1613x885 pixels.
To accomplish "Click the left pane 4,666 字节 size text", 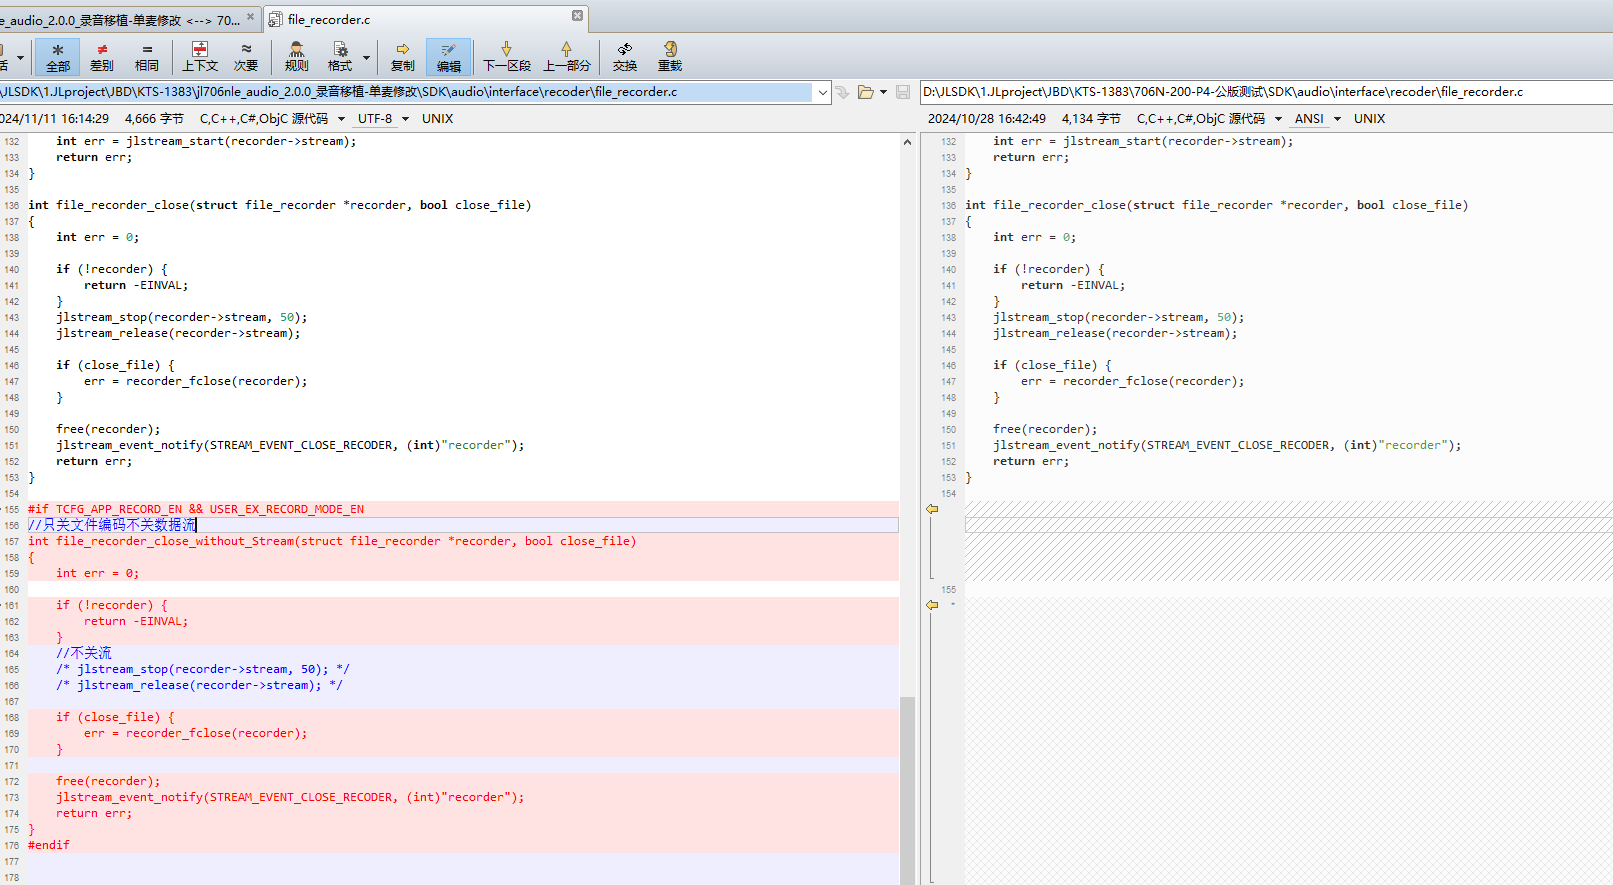I will pyautogui.click(x=154, y=119).
